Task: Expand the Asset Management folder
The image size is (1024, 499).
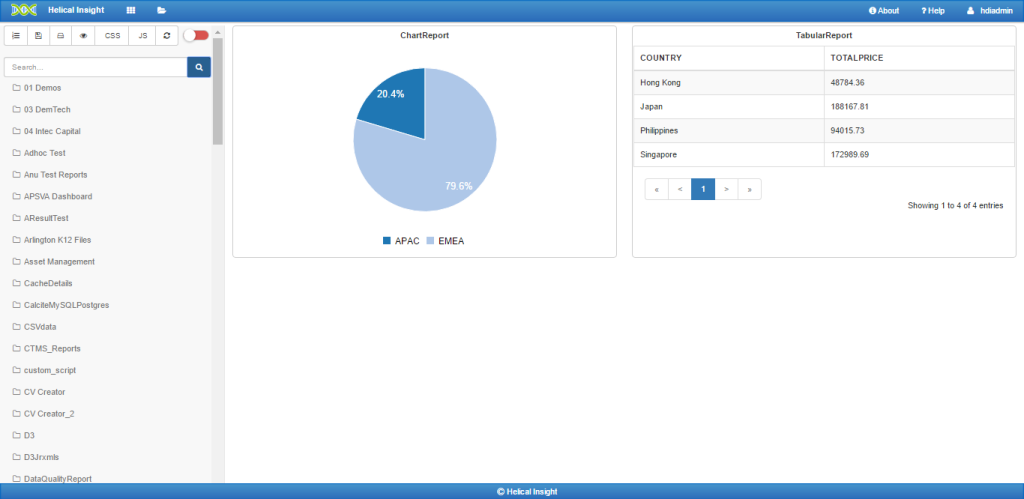Action: (x=59, y=262)
